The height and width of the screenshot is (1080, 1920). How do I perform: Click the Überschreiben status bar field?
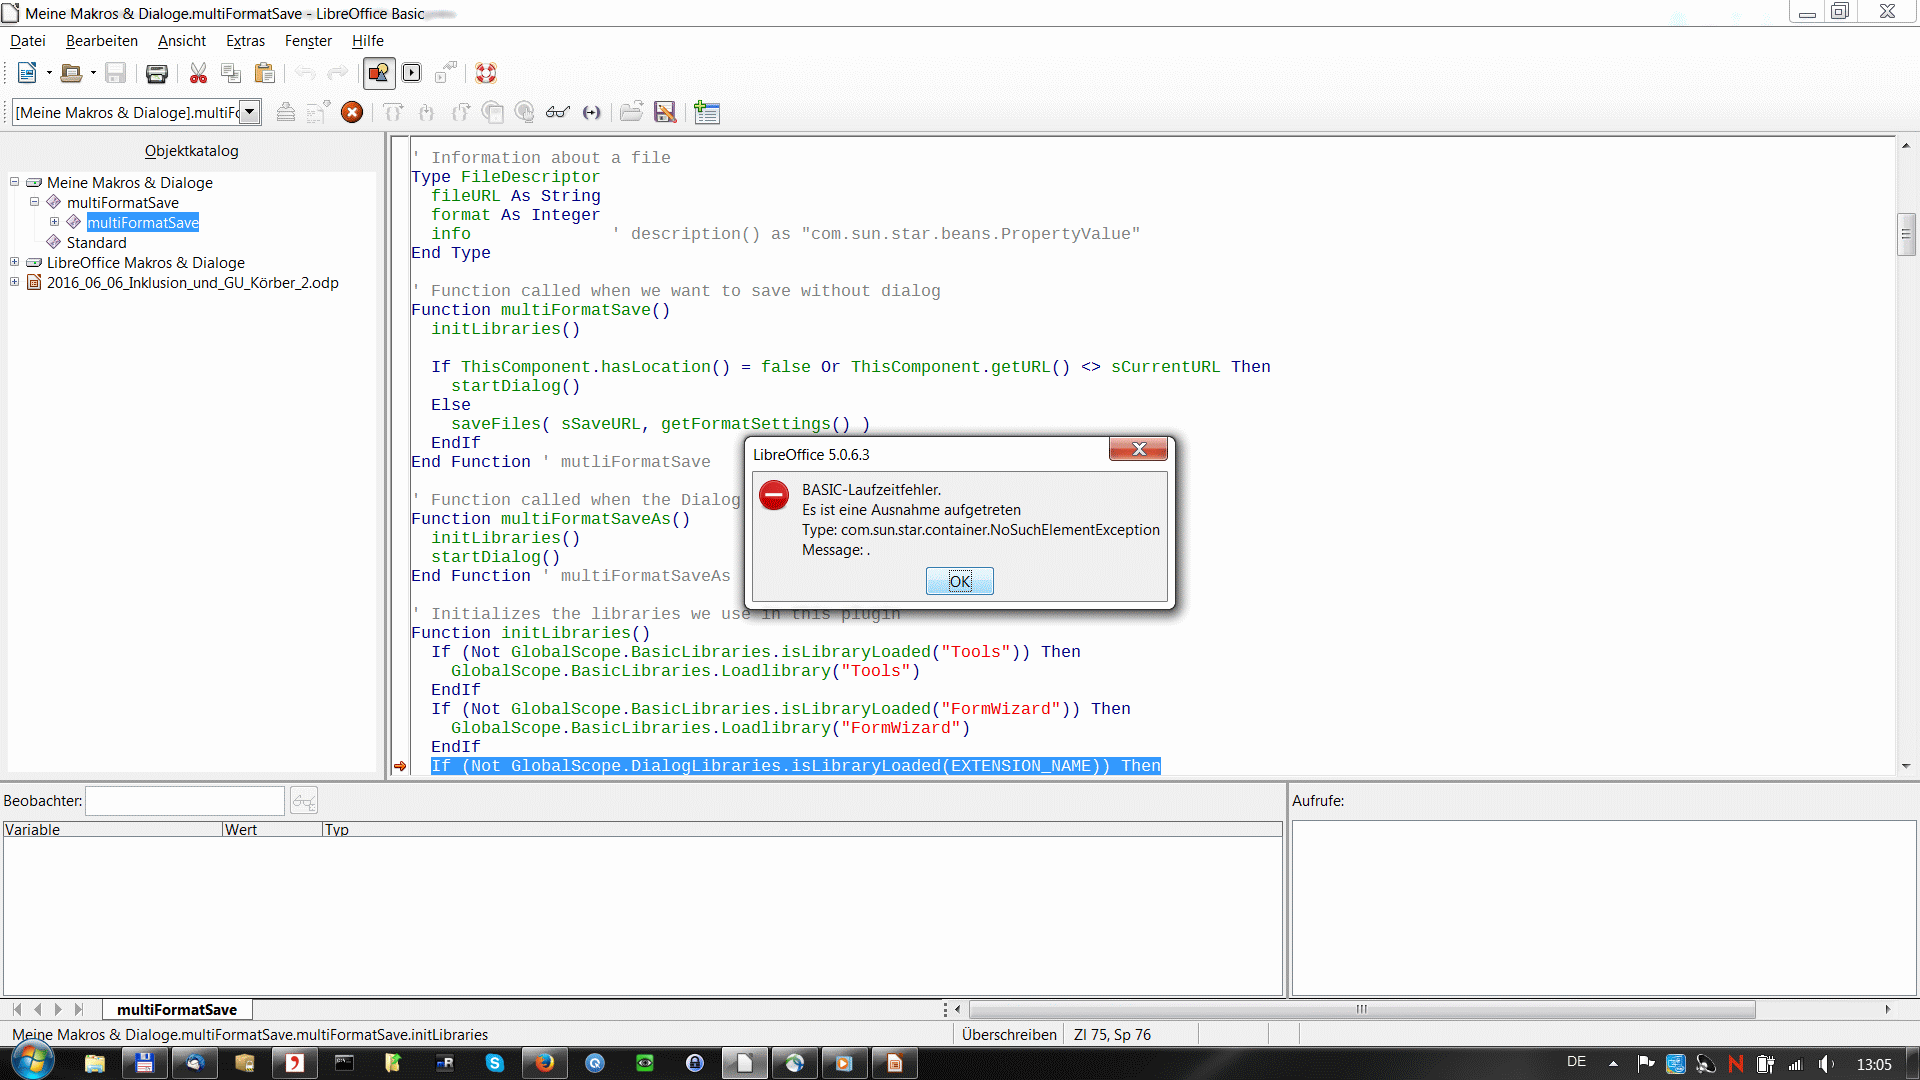tap(1009, 1035)
